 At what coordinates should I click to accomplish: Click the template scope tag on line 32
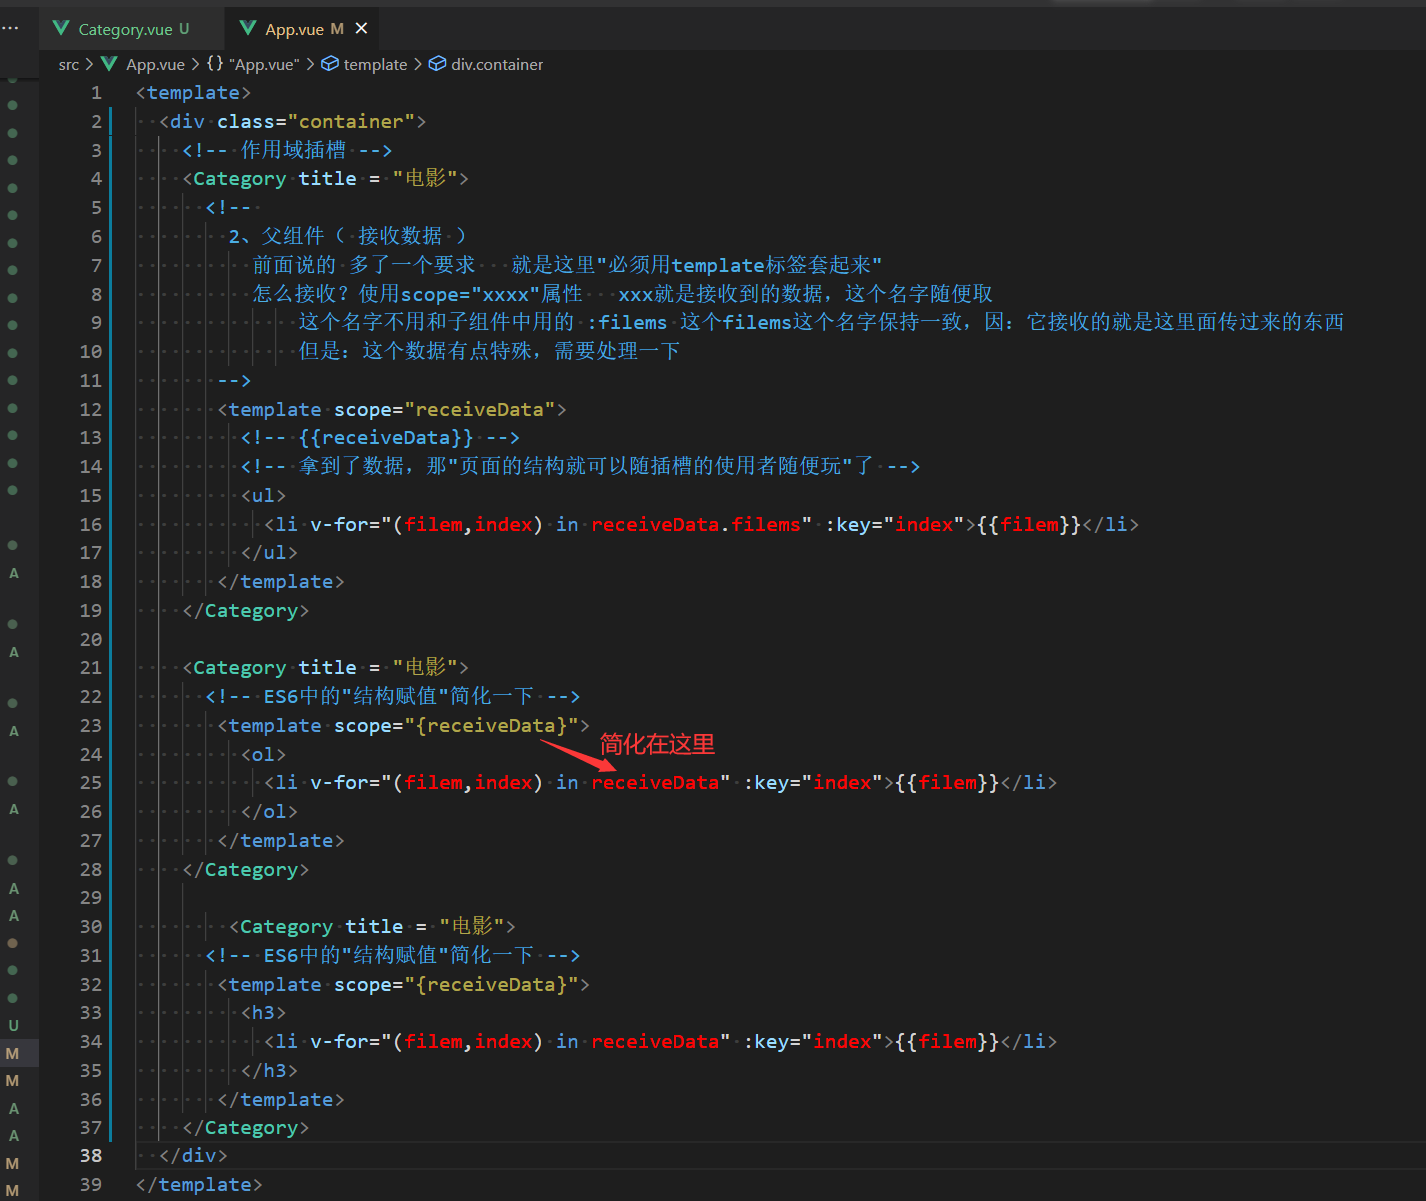point(404,985)
